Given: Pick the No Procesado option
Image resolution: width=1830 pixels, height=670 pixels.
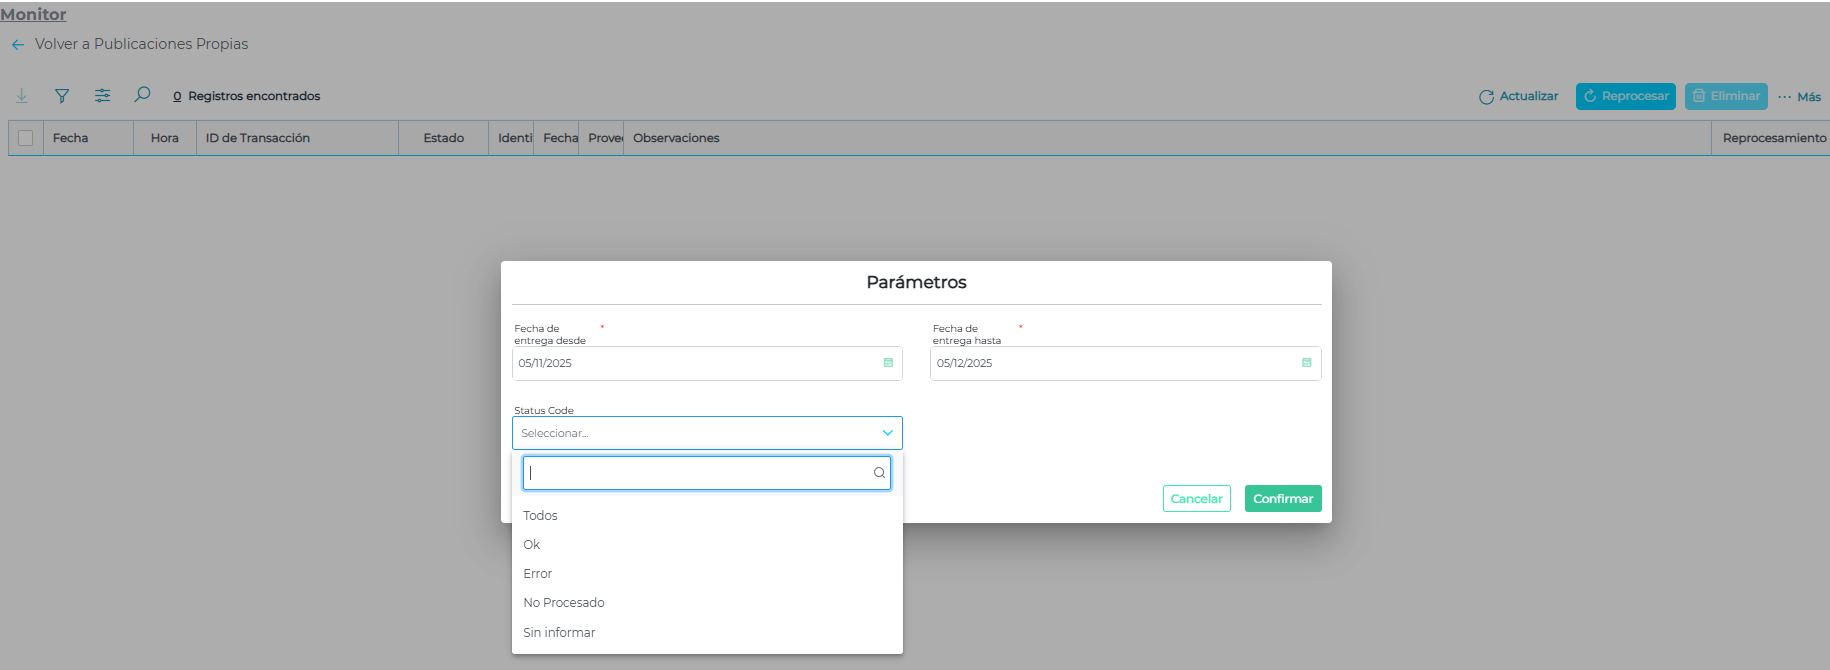Looking at the screenshot, I should (x=564, y=603).
